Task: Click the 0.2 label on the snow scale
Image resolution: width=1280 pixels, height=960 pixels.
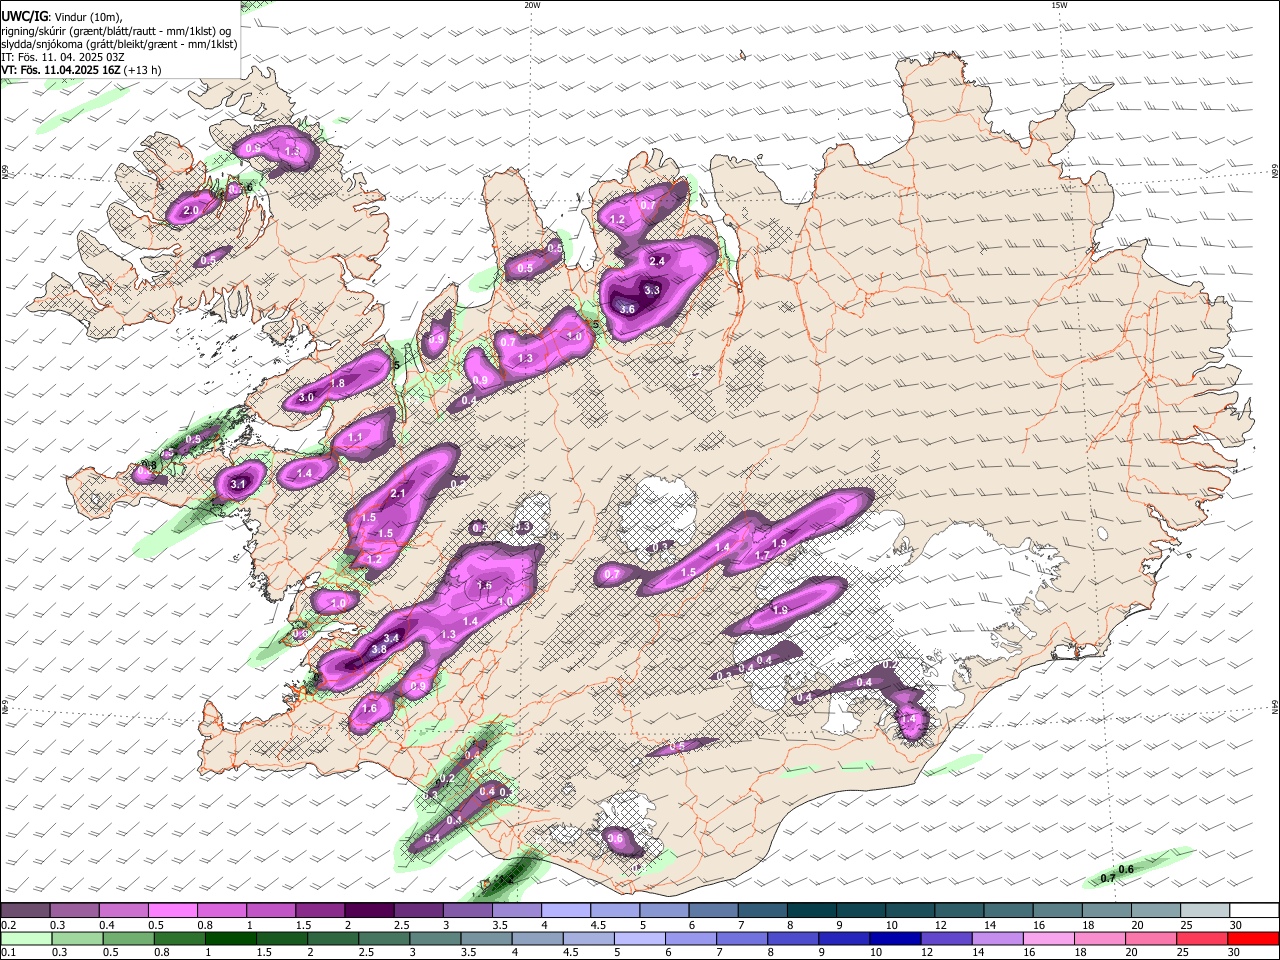Action: coord(8,925)
